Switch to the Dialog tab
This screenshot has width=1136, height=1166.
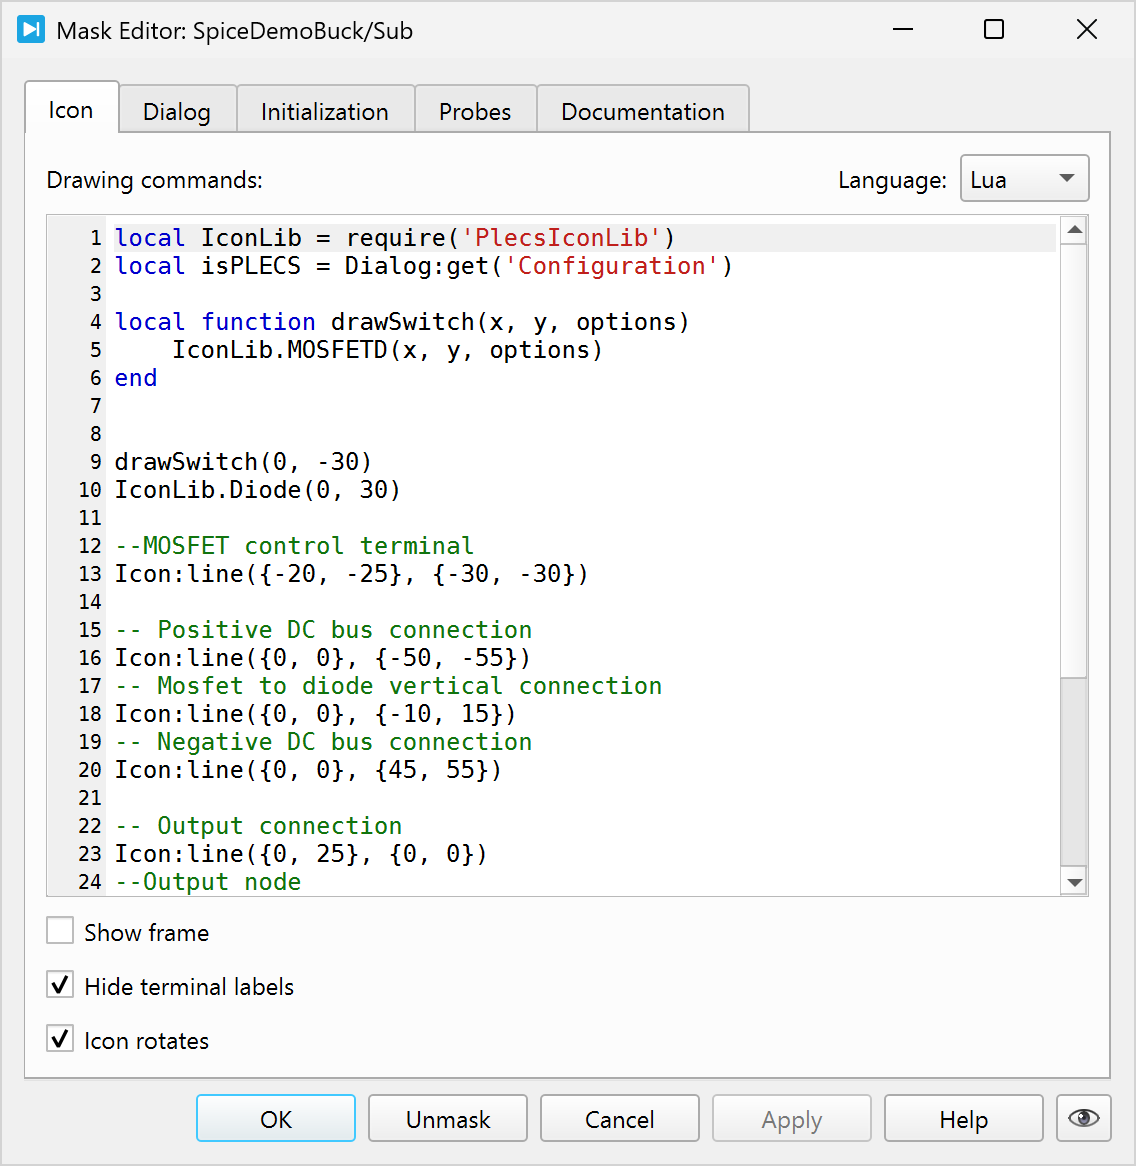177,111
